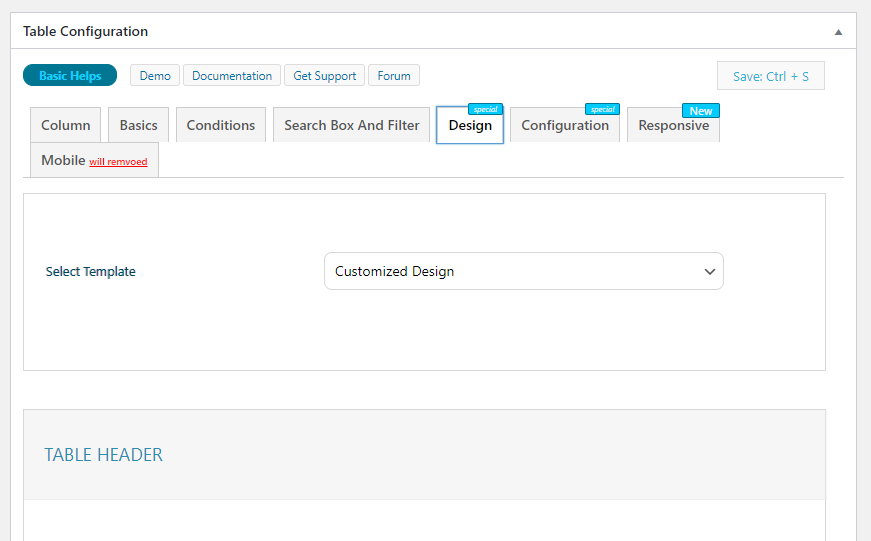This screenshot has width=871, height=541.
Task: Open the Documentation link
Action: (x=232, y=76)
